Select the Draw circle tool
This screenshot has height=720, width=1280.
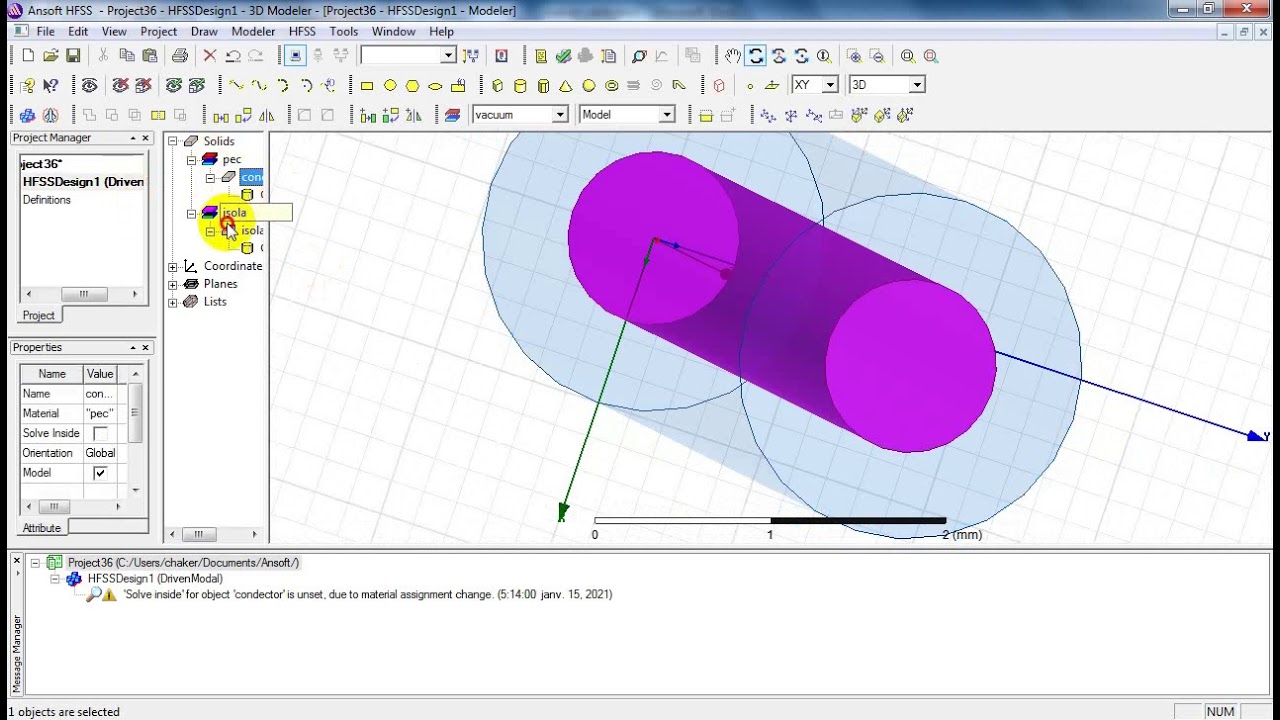click(x=390, y=86)
